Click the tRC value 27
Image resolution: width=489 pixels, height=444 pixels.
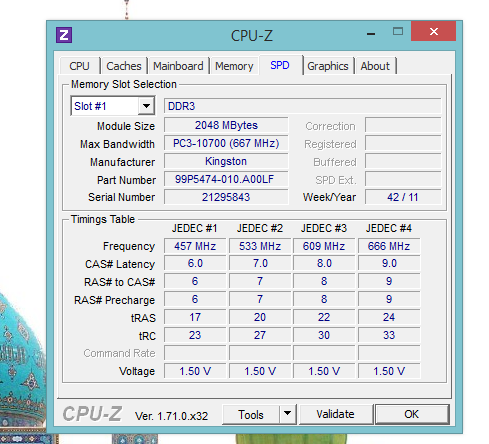click(260, 335)
